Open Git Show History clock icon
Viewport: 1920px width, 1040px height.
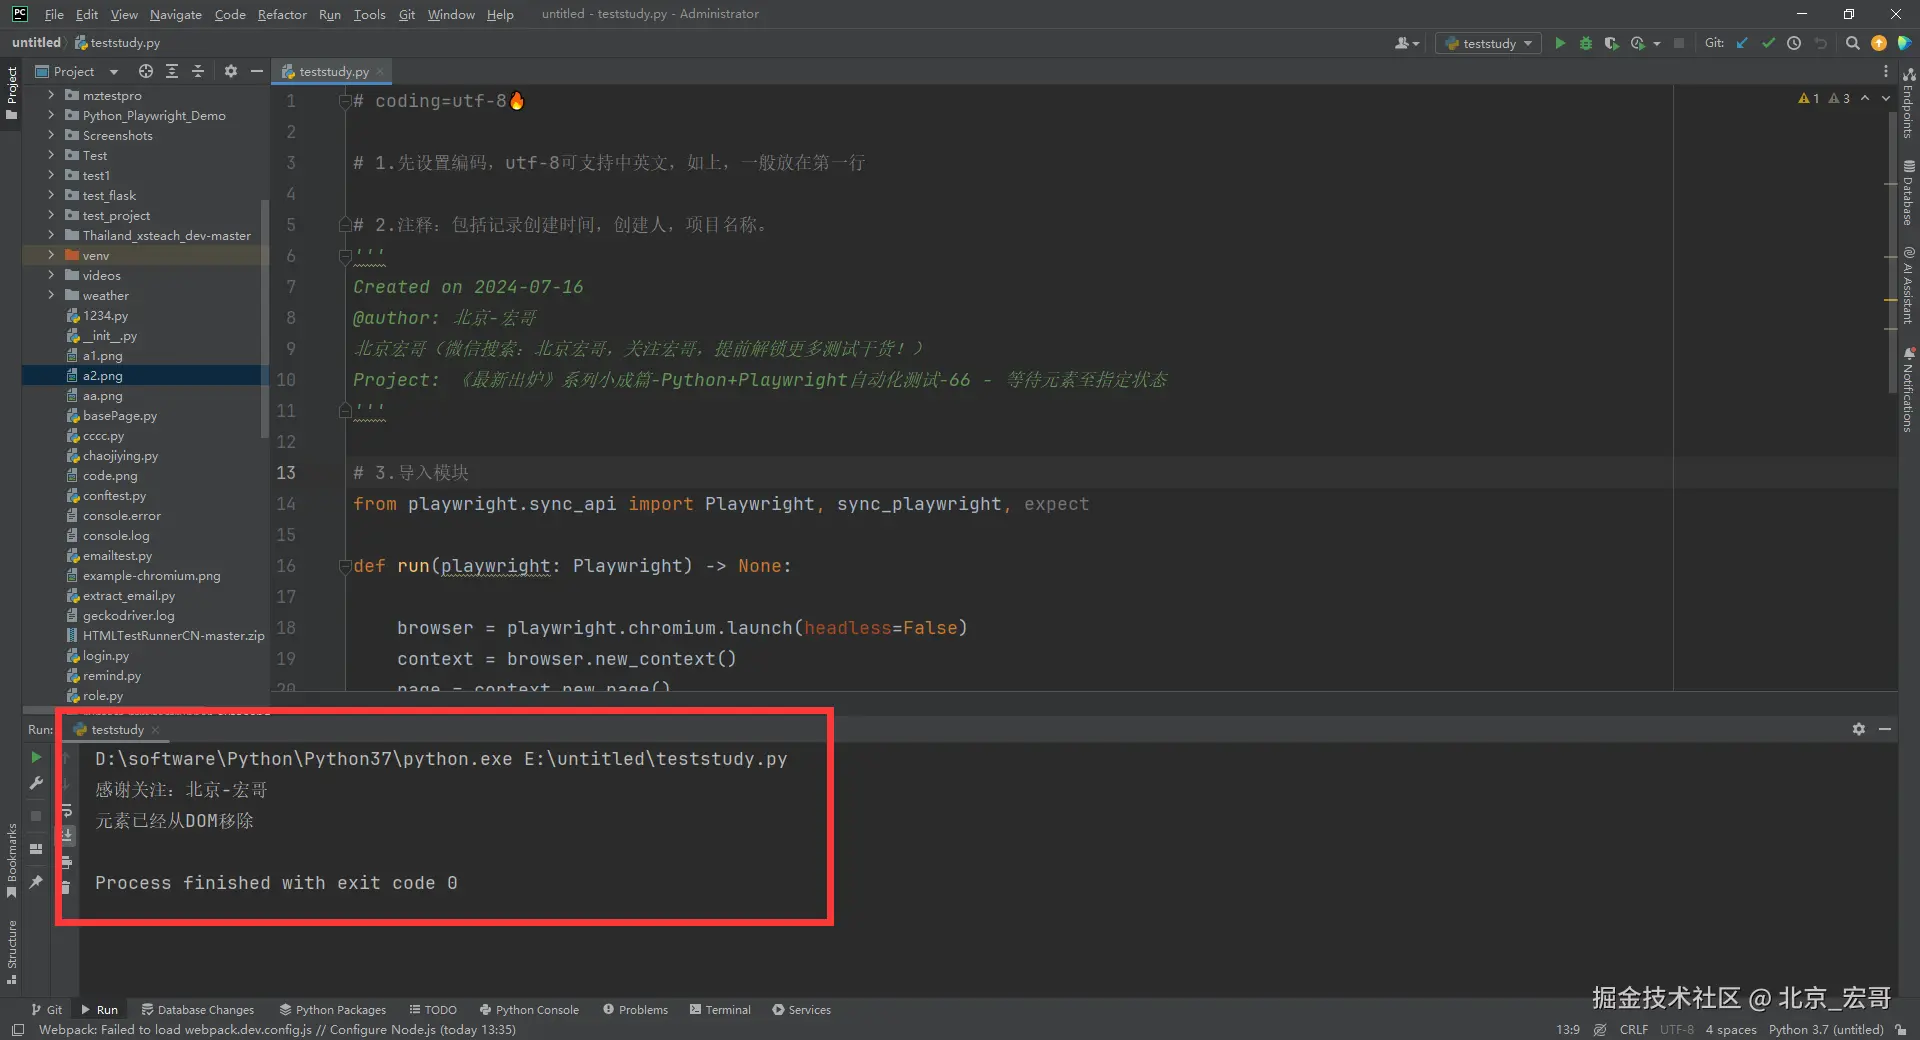coord(1794,43)
